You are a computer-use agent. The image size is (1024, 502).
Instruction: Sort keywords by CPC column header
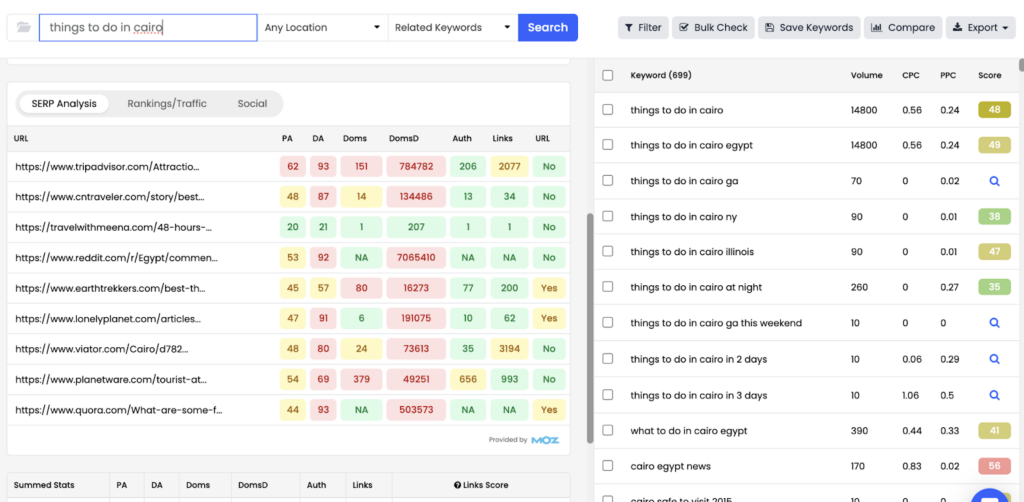910,75
